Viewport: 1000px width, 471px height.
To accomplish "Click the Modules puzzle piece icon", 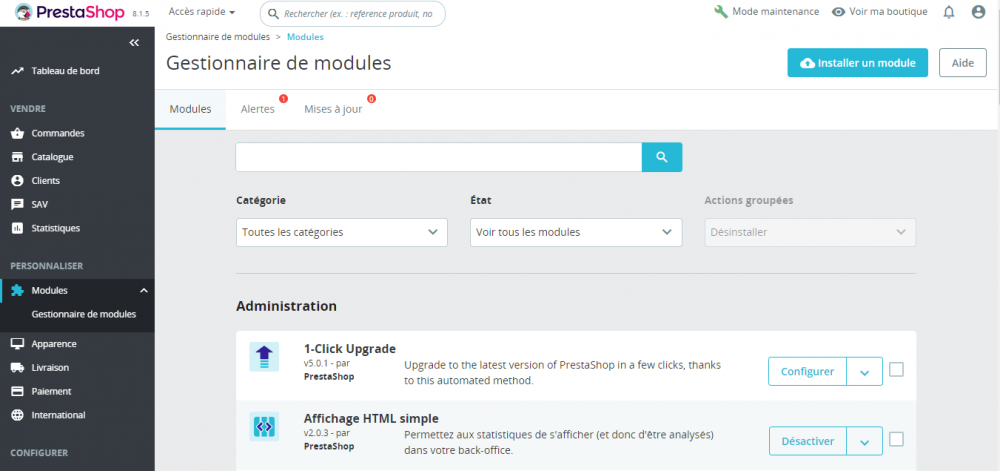I will click(x=18, y=291).
